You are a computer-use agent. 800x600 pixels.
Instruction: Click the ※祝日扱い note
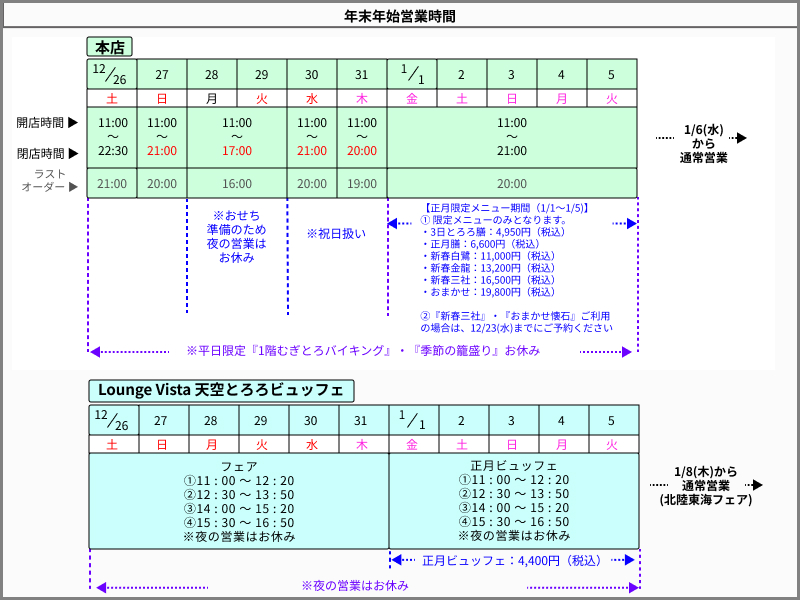336,234
